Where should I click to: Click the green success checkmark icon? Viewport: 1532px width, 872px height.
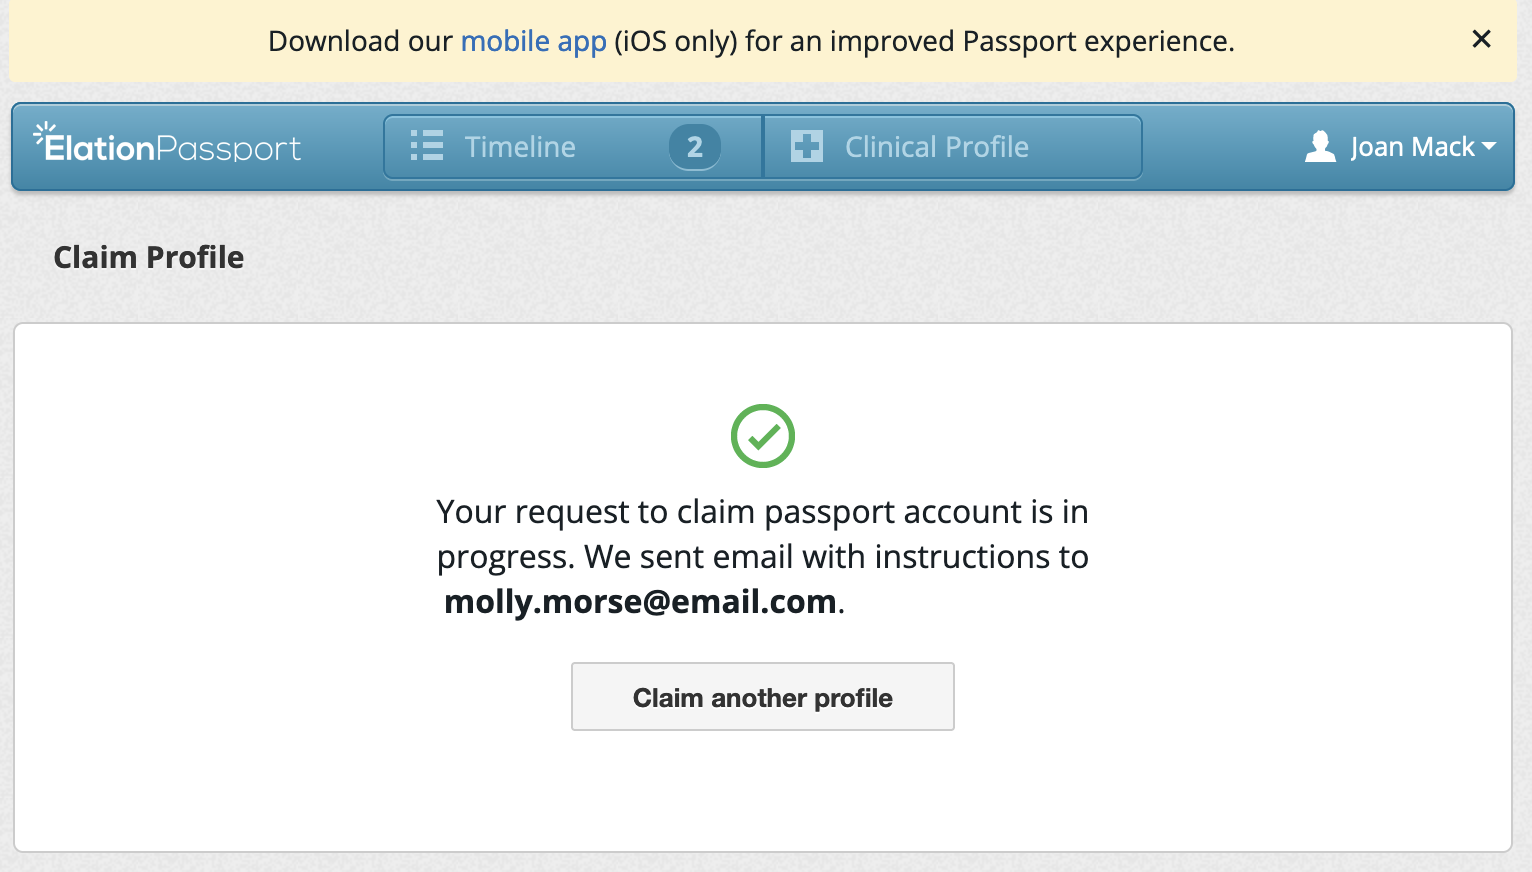coord(762,436)
